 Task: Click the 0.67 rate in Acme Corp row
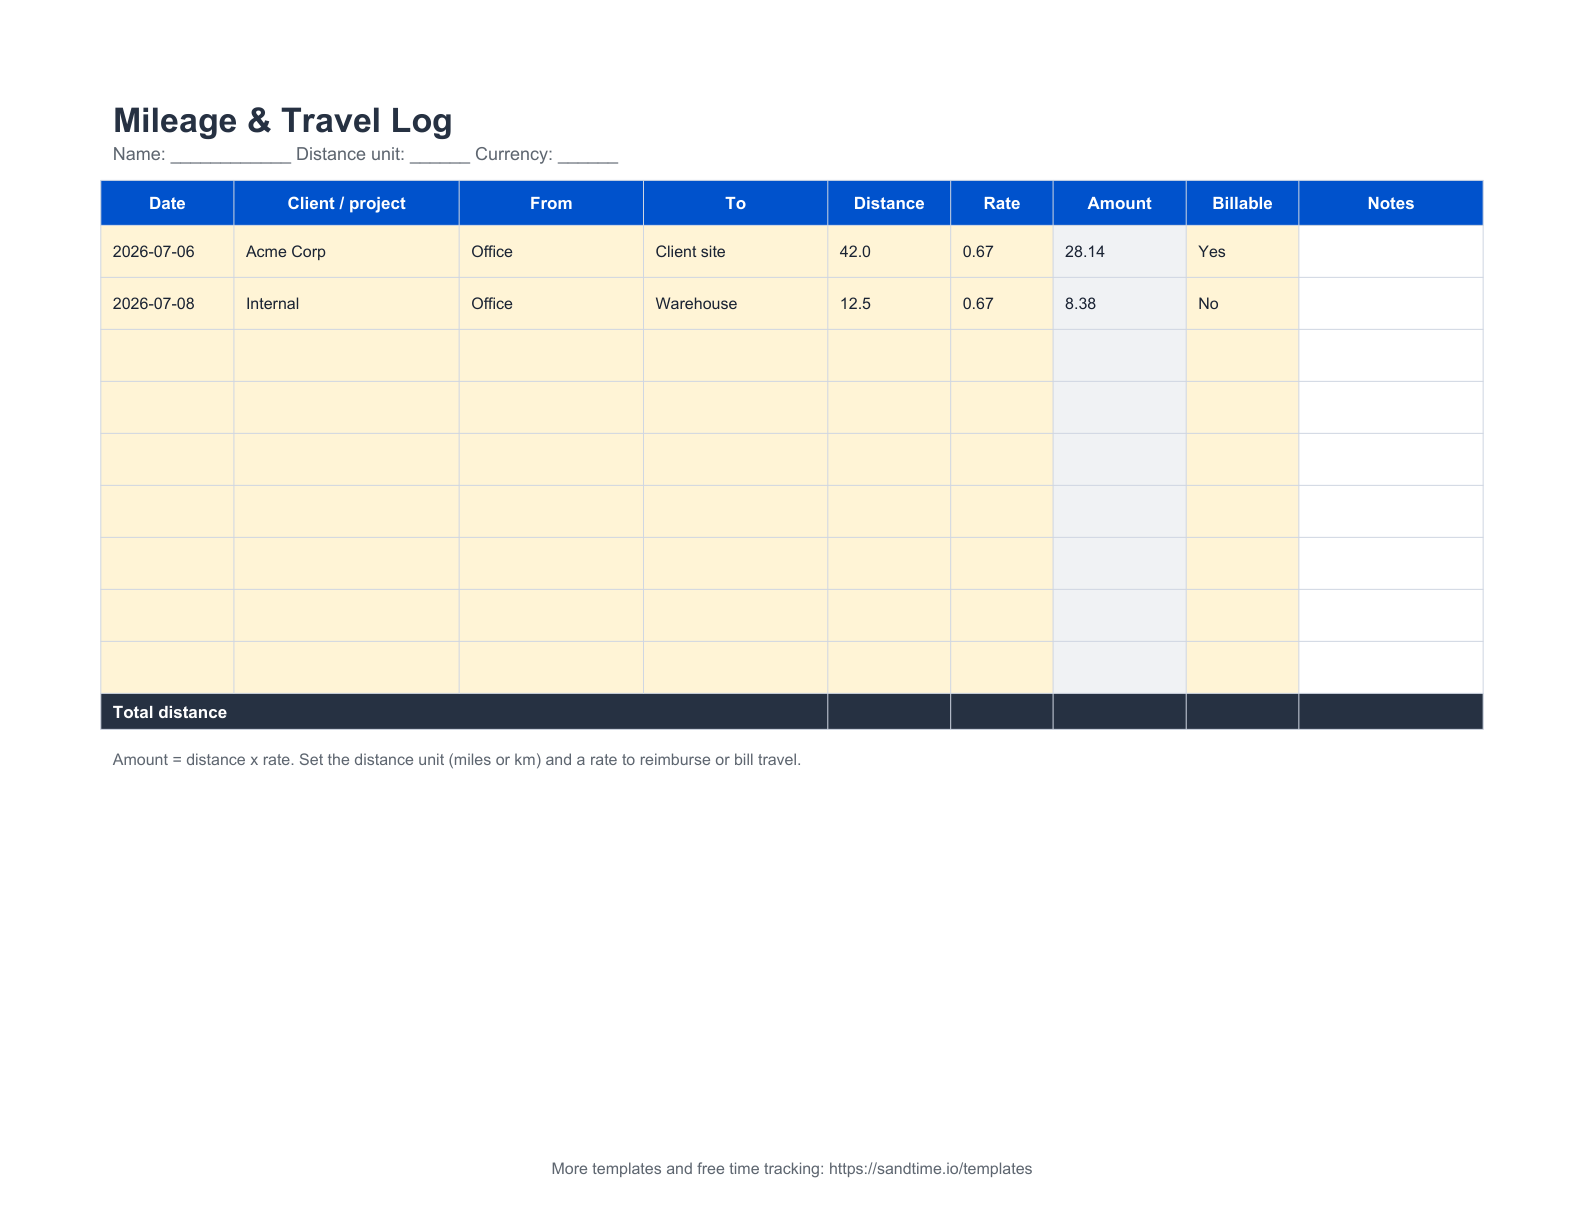click(x=1001, y=252)
